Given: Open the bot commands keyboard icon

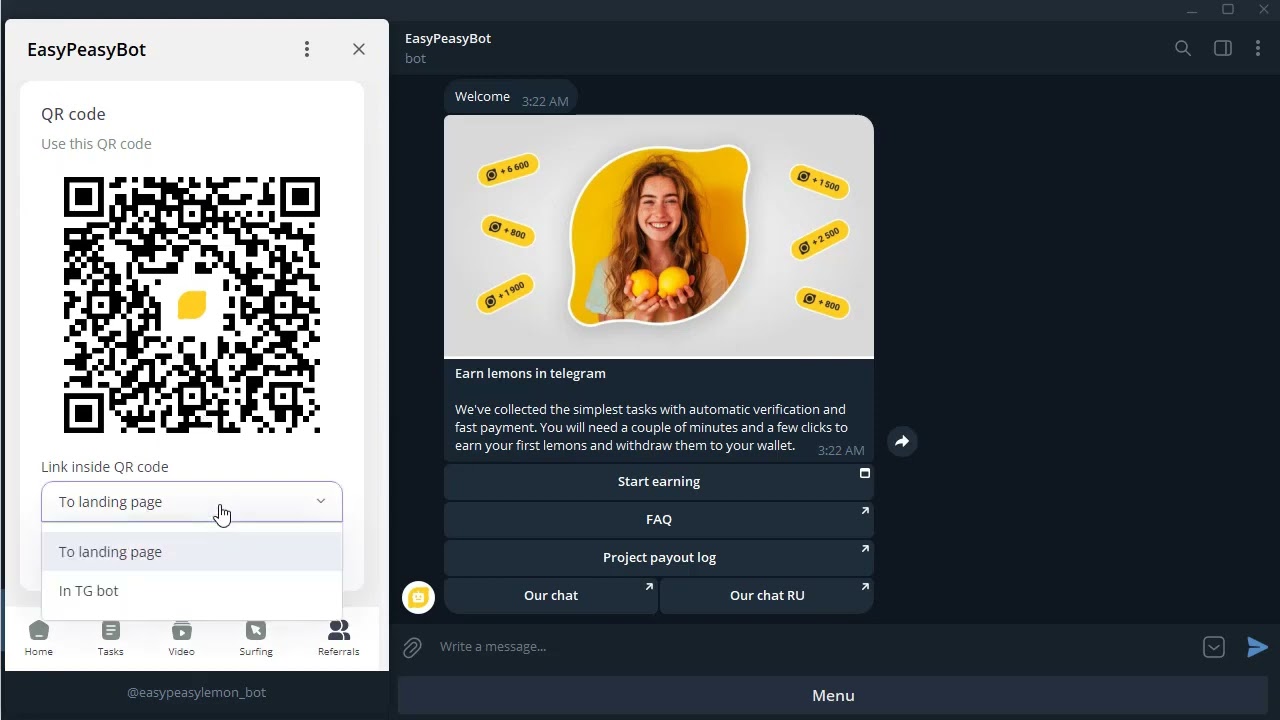Looking at the screenshot, I should (1214, 648).
